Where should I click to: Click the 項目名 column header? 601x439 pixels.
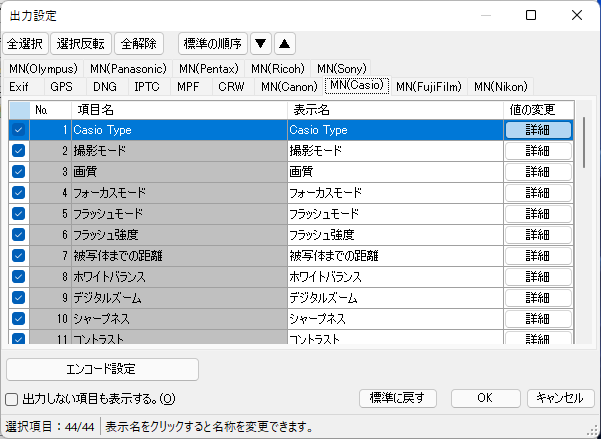pos(179,109)
